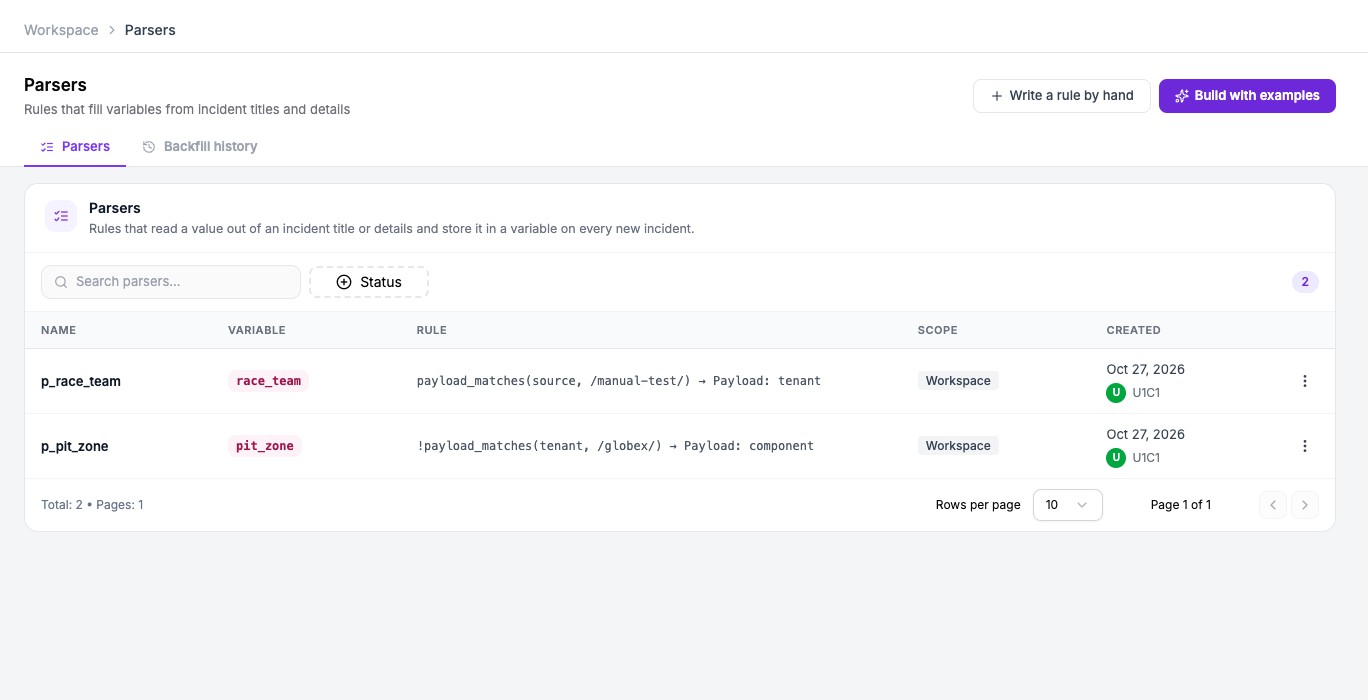The image size is (1368, 700).
Task: Open the p_pit_zone parser
Action: [75, 446]
